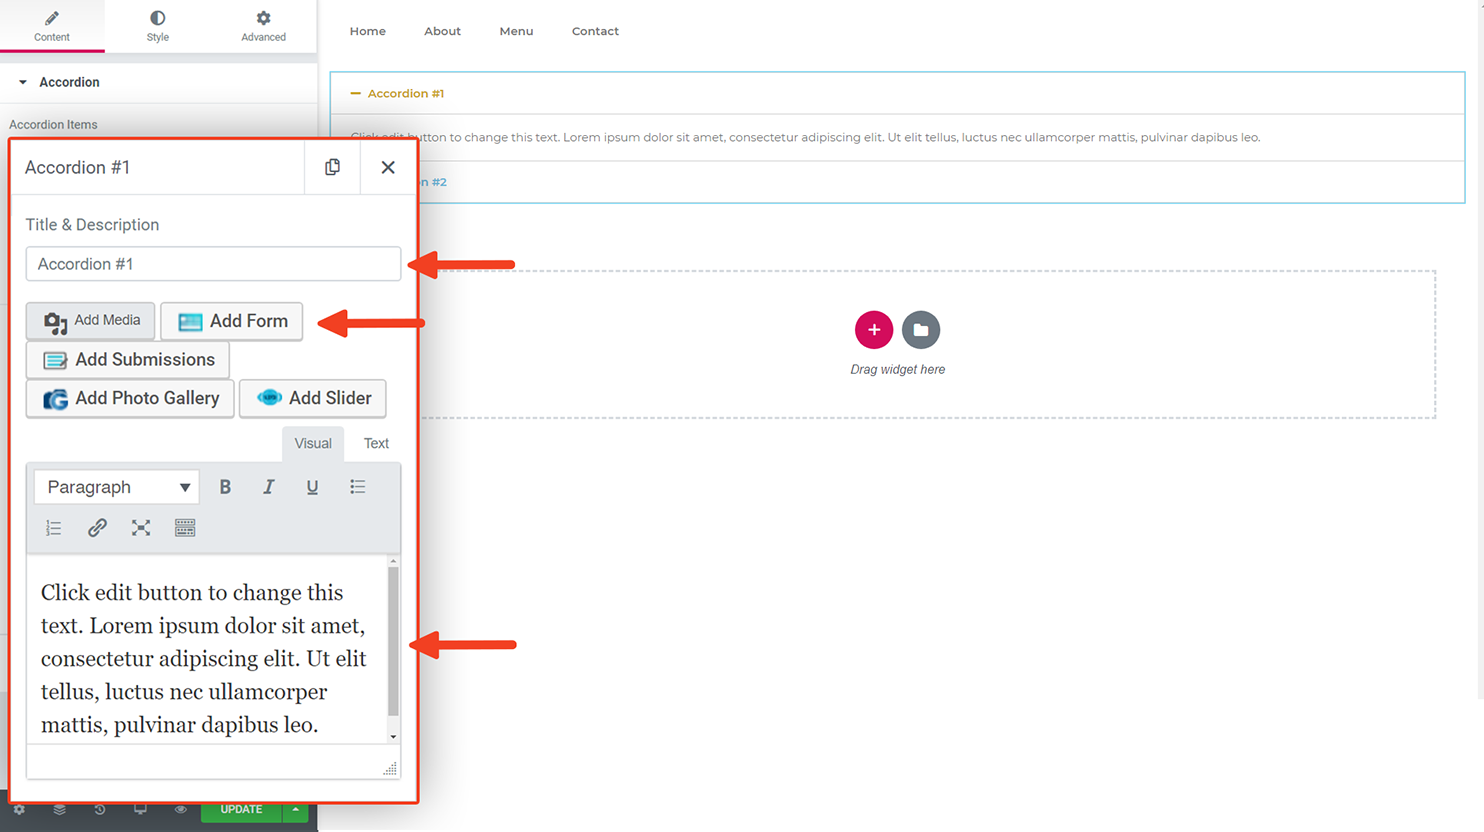Expand the Update button's arrow menu
This screenshot has width=1484, height=832.
pos(295,809)
